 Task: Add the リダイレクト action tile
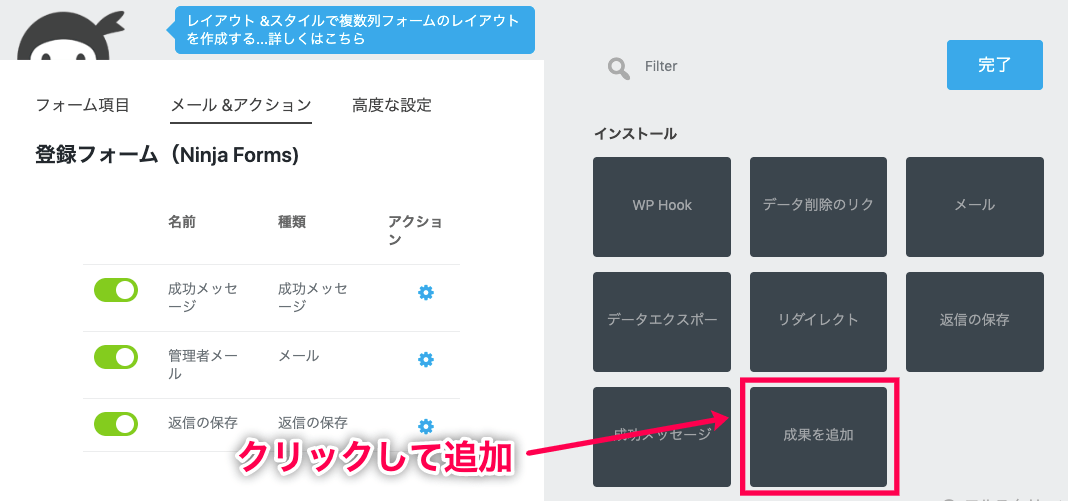click(x=818, y=322)
